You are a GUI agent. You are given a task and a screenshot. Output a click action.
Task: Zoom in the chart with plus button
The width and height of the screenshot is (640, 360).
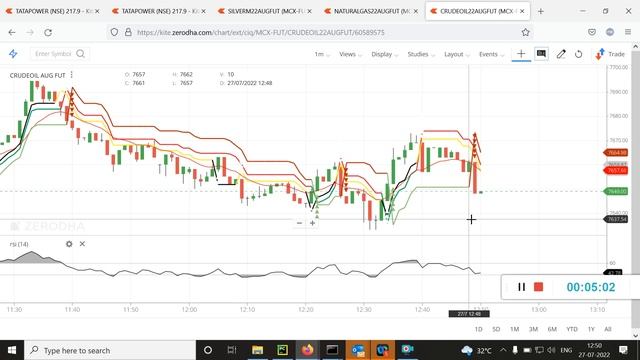point(312,223)
